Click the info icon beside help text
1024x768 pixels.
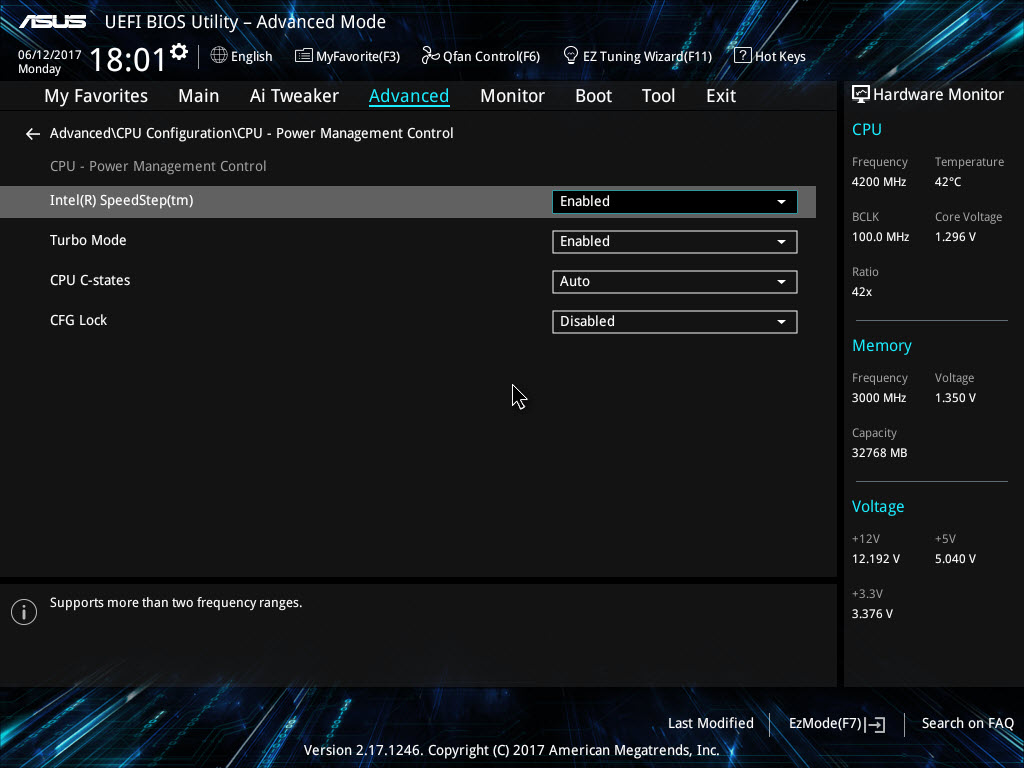coord(24,612)
